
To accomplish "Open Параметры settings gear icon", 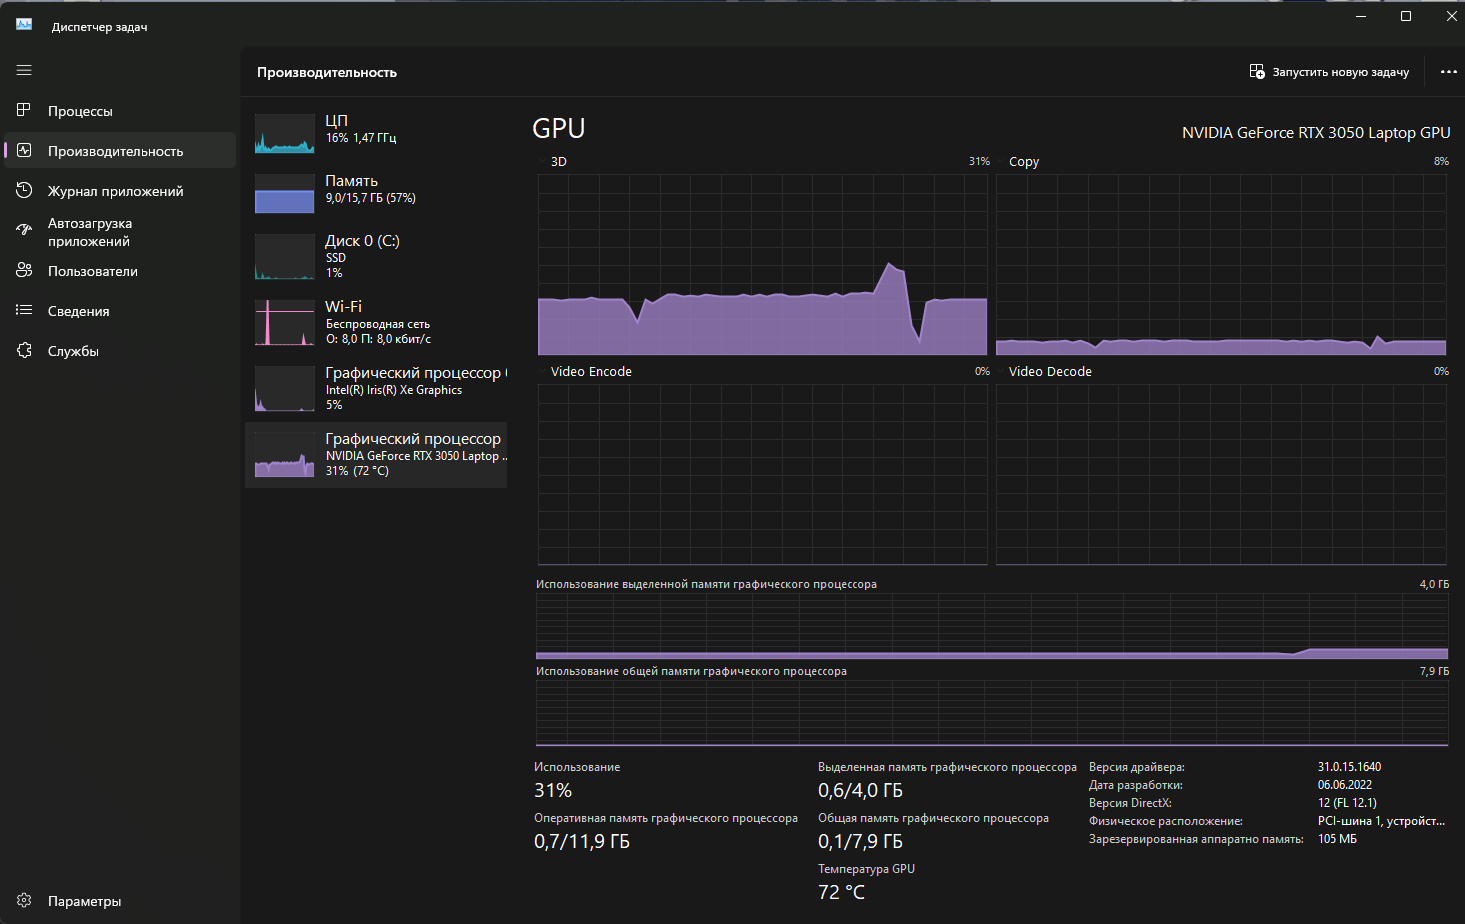I will tap(24, 900).
